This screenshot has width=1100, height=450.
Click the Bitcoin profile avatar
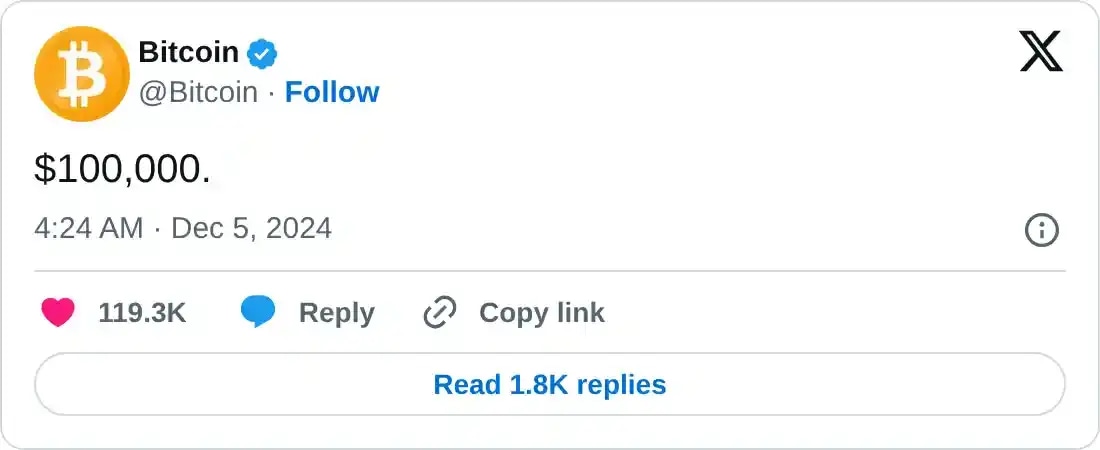[x=77, y=74]
